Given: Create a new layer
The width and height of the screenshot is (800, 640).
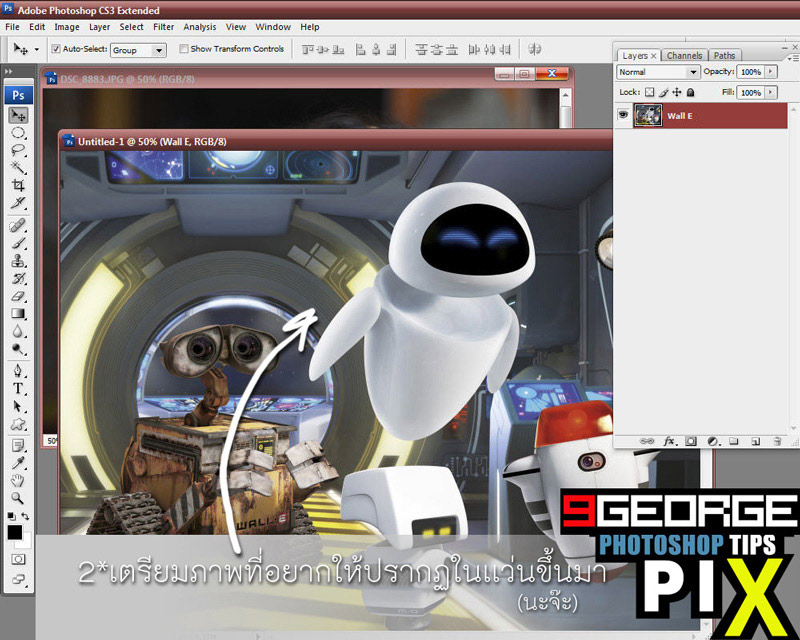Looking at the screenshot, I should pyautogui.click(x=756, y=441).
